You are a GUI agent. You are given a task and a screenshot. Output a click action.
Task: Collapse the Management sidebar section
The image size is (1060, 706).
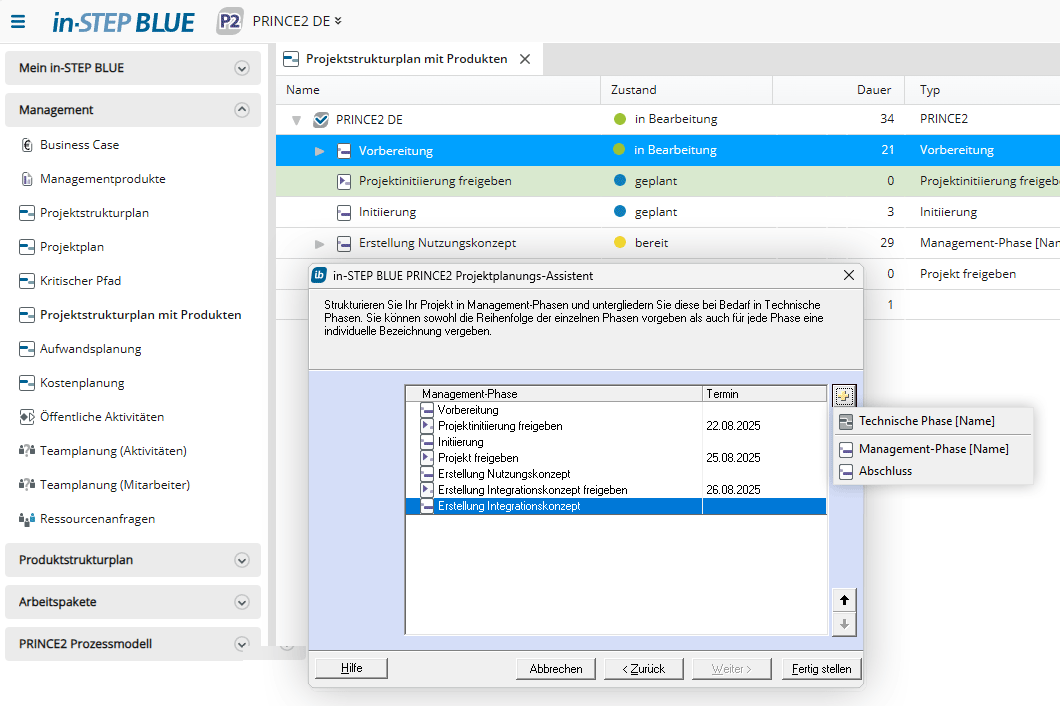241,110
